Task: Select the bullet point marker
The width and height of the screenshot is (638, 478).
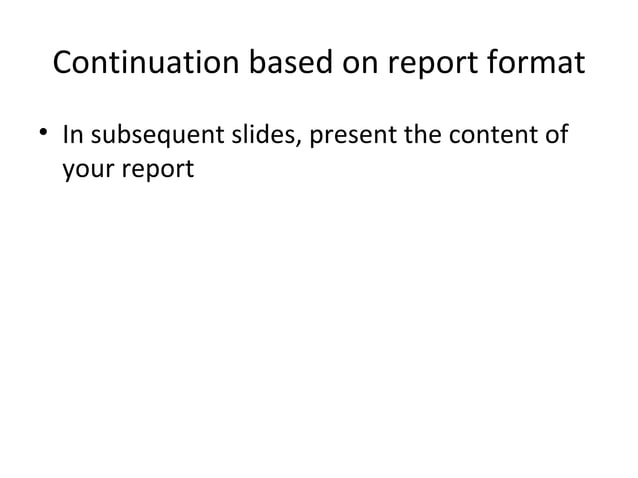Action: (44, 132)
